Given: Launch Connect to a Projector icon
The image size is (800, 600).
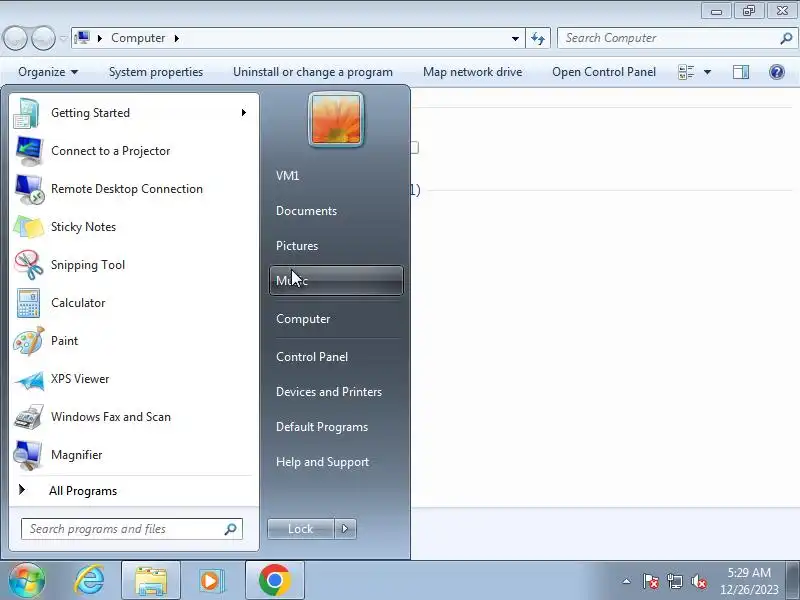Looking at the screenshot, I should point(29,151).
